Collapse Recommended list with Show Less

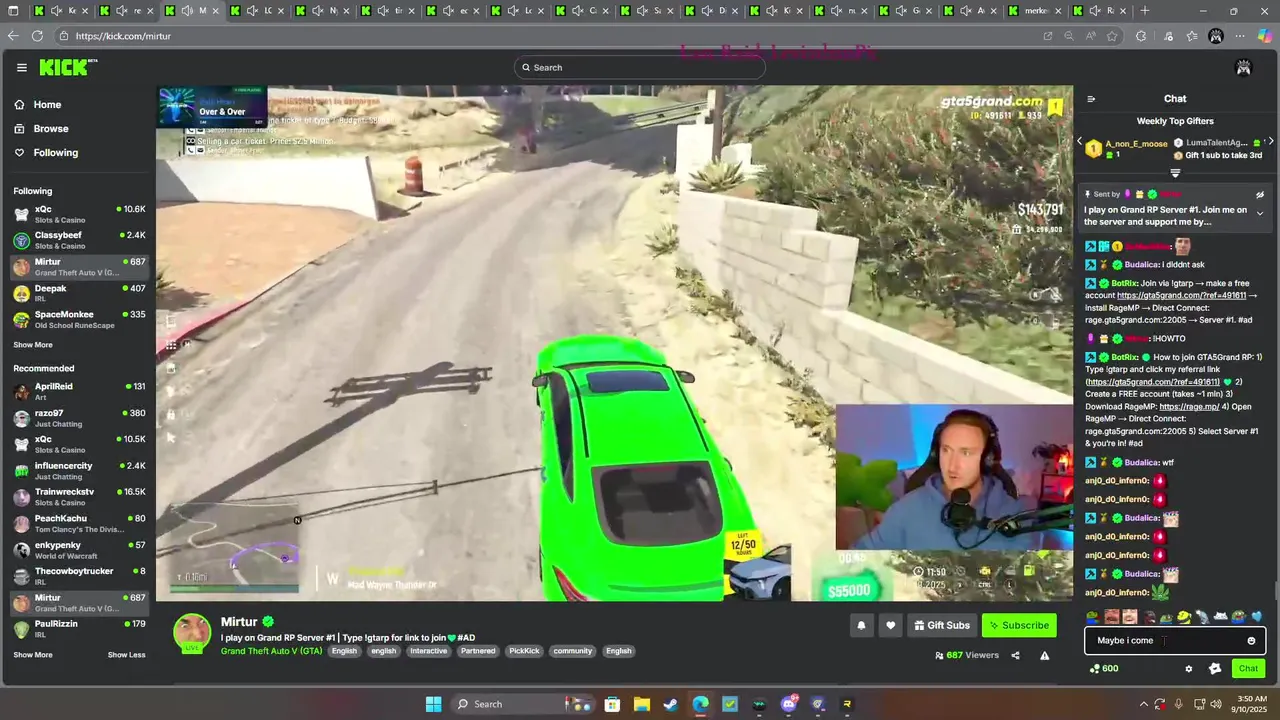point(126,655)
